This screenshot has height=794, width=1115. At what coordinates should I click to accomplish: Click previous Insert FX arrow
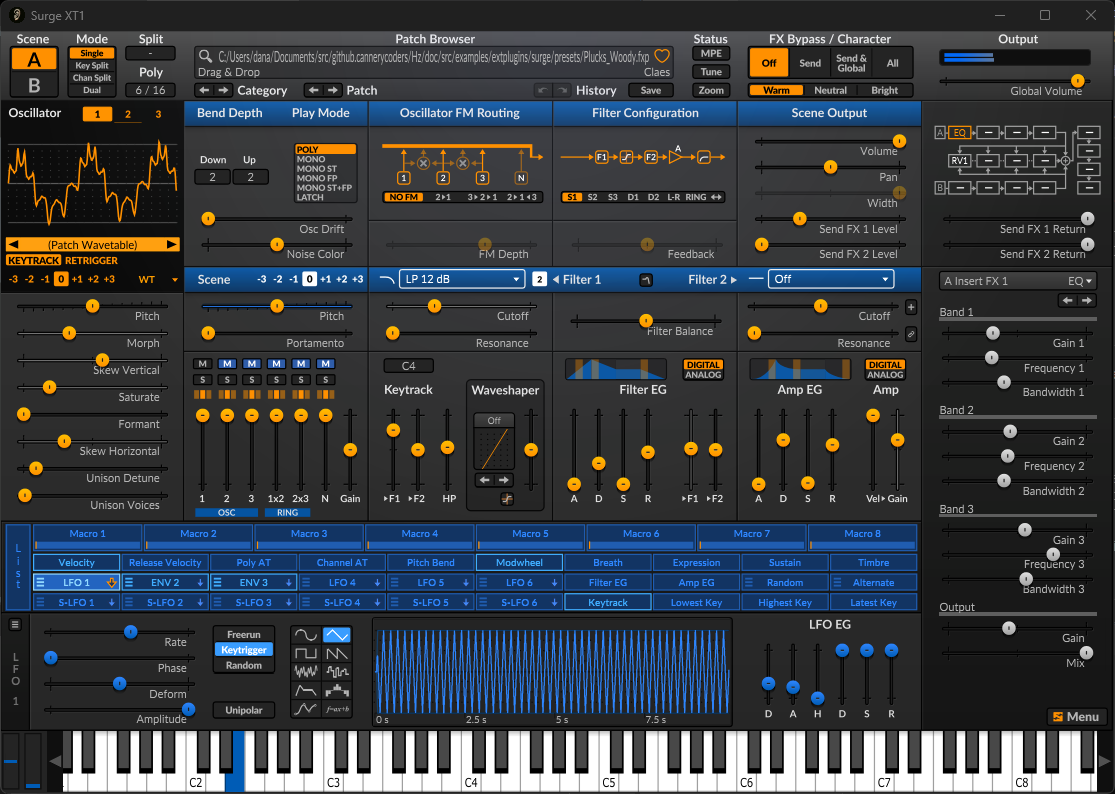coord(1067,301)
